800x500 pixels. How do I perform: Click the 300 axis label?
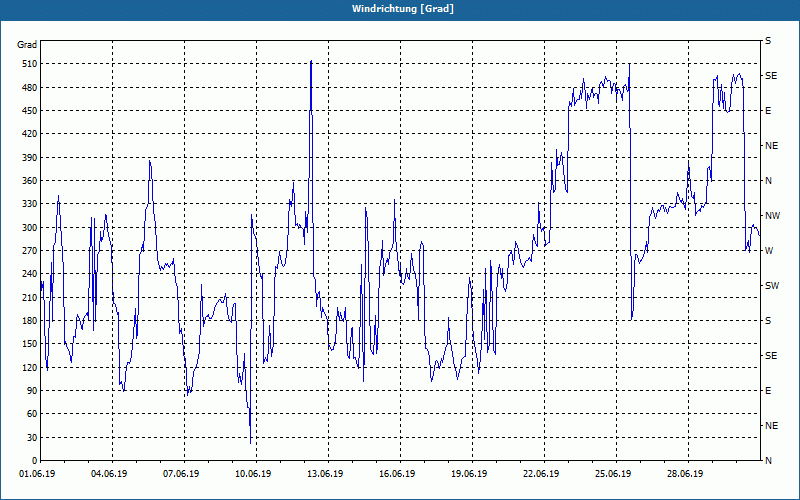(30, 228)
